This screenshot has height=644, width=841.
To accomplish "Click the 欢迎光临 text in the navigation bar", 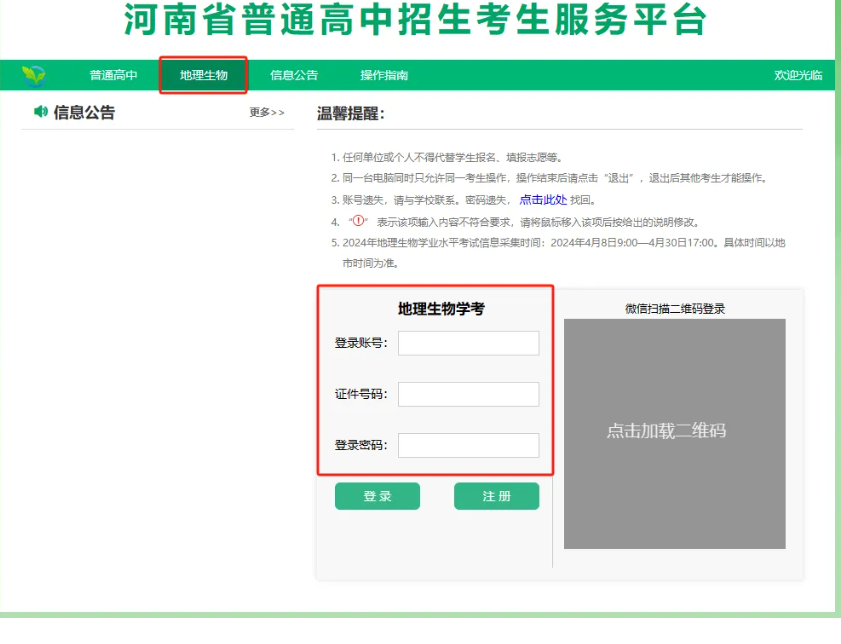I will pos(798,76).
